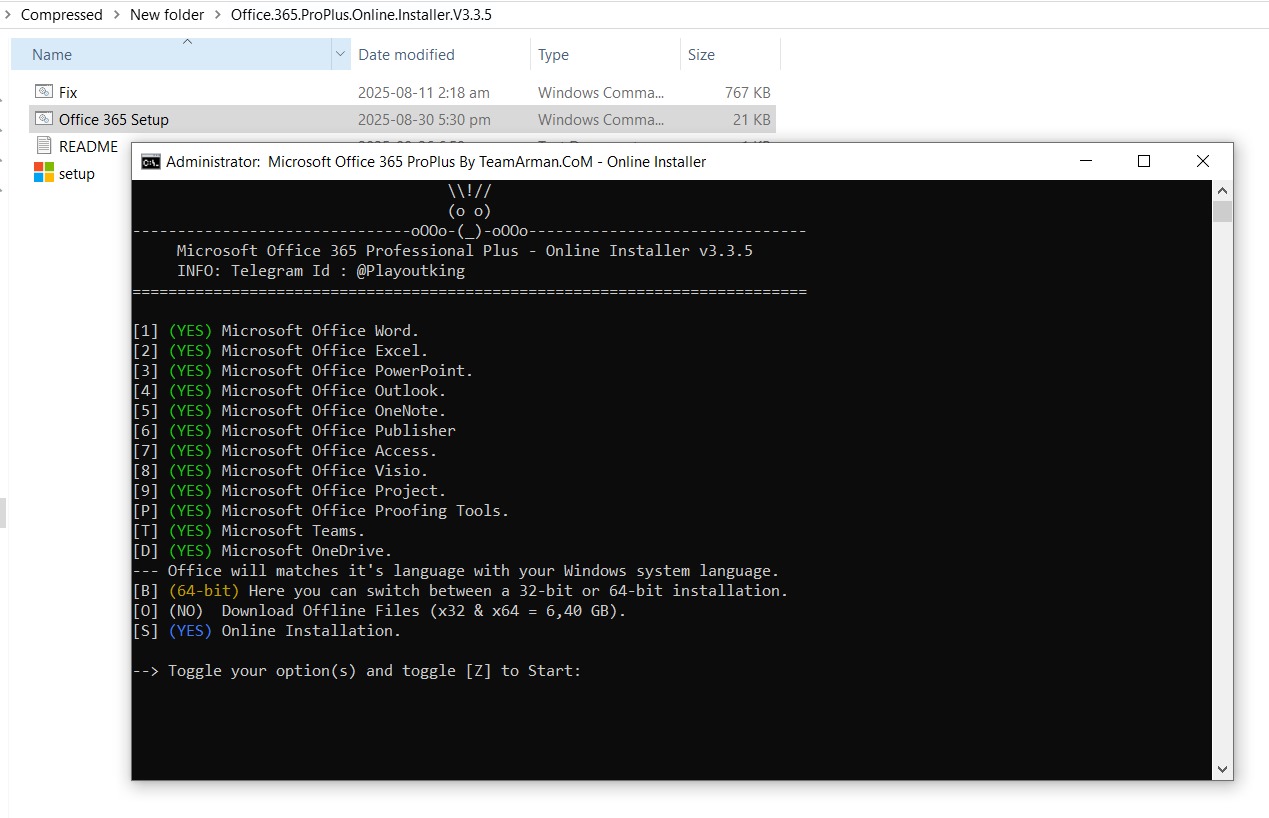Expand chevron after New folder breadcrumb
The image size is (1269, 818).
click(x=218, y=15)
